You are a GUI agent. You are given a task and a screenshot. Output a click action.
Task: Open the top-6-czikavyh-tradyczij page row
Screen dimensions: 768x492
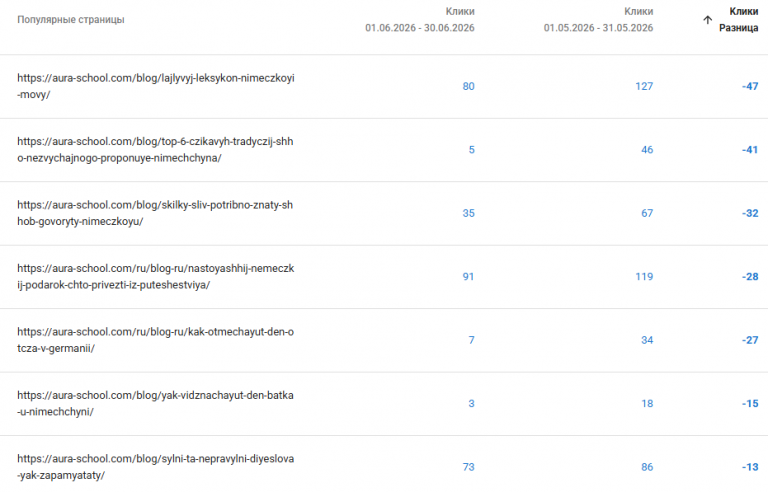click(384, 150)
